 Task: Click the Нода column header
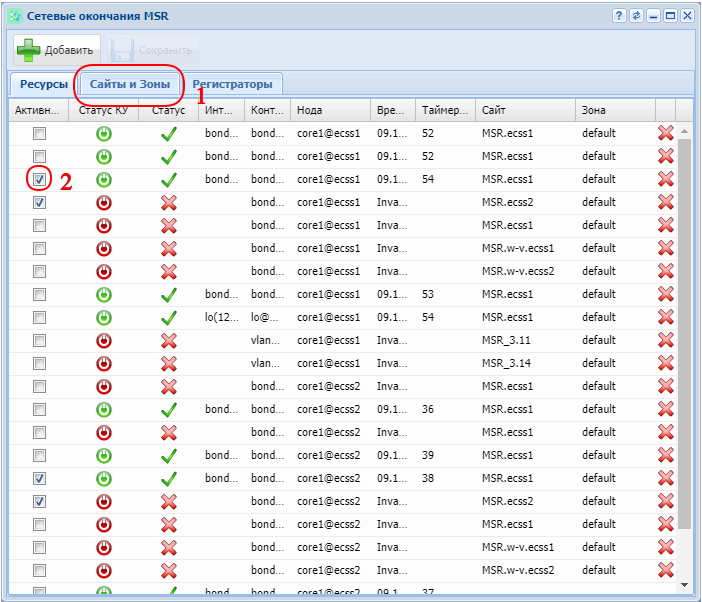(330, 110)
